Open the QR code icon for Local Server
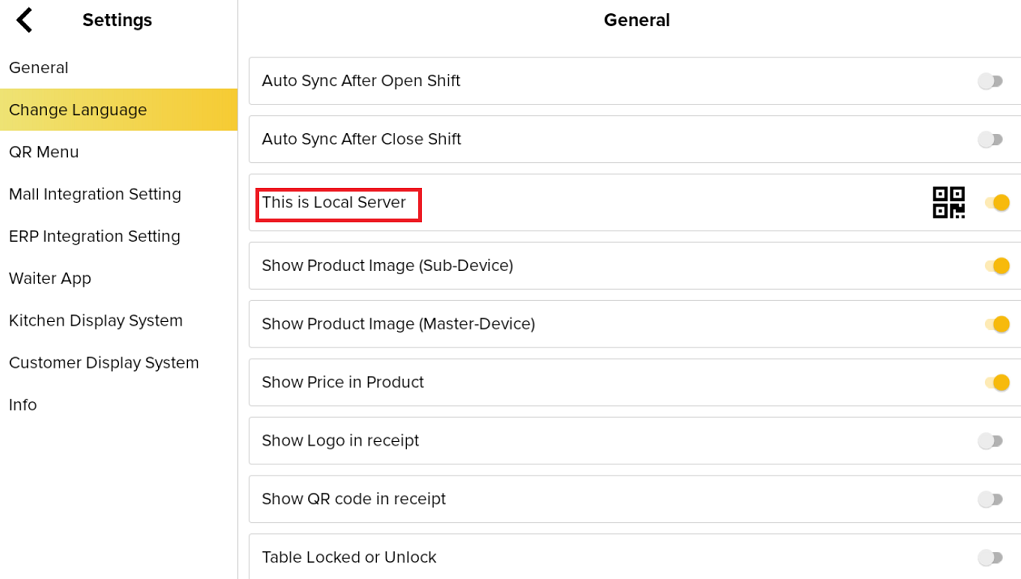This screenshot has width=1021, height=579. 948,202
